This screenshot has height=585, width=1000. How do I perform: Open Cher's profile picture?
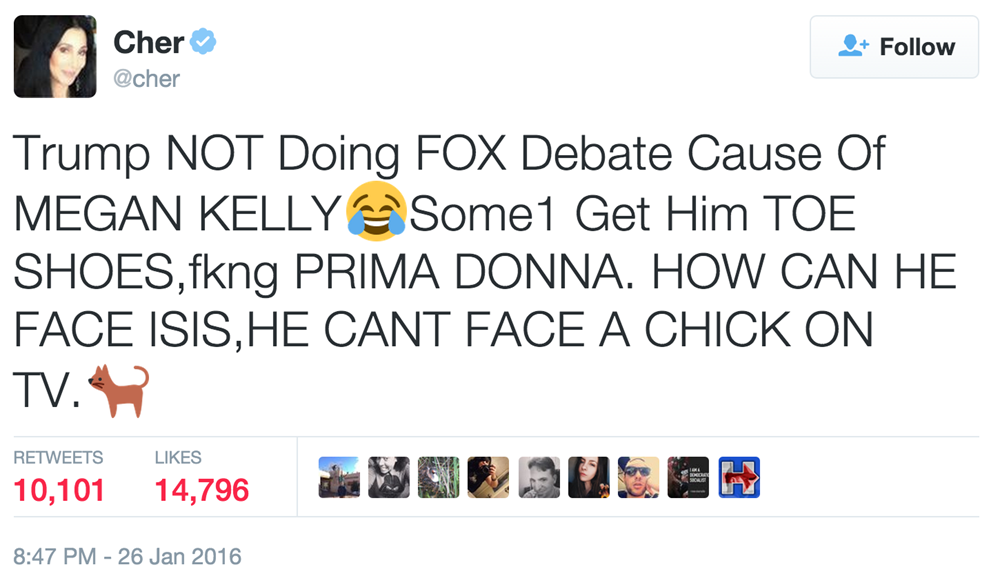click(x=55, y=57)
